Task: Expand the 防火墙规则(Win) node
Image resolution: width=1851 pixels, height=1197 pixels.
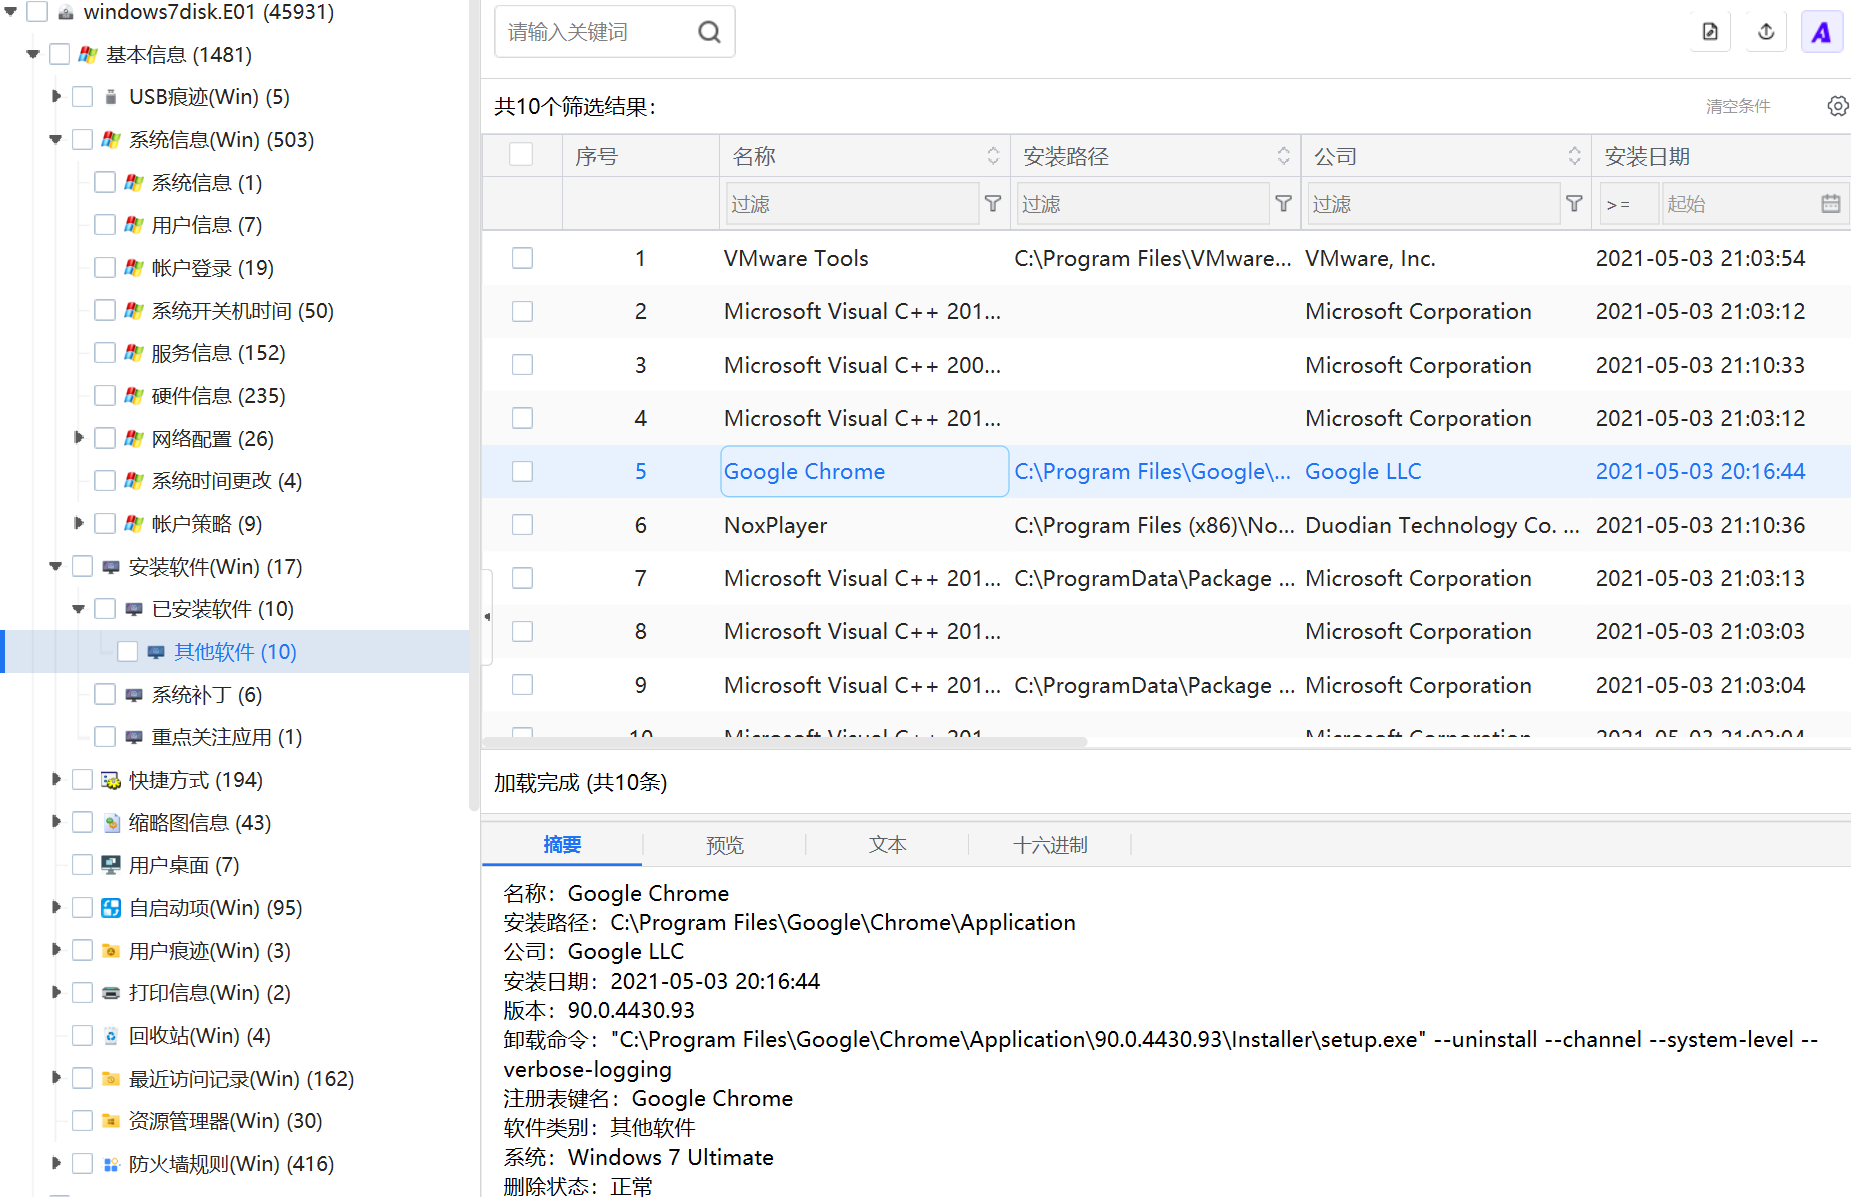Action: 56,1163
